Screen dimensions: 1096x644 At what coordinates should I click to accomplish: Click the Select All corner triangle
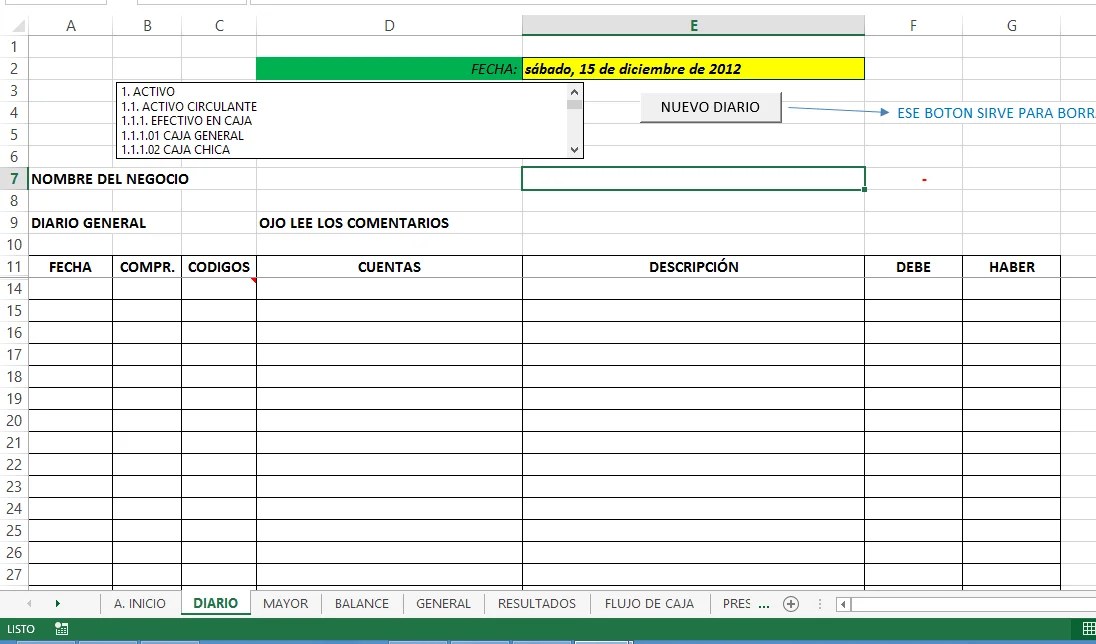tap(18, 26)
